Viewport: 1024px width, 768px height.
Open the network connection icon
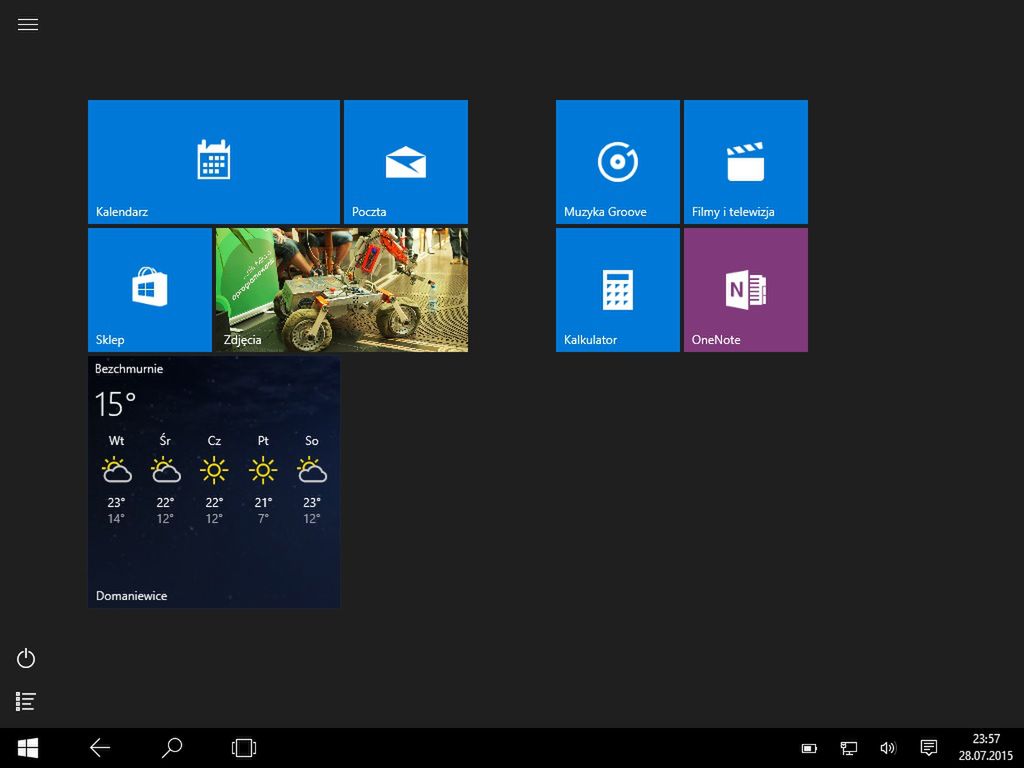(x=848, y=748)
